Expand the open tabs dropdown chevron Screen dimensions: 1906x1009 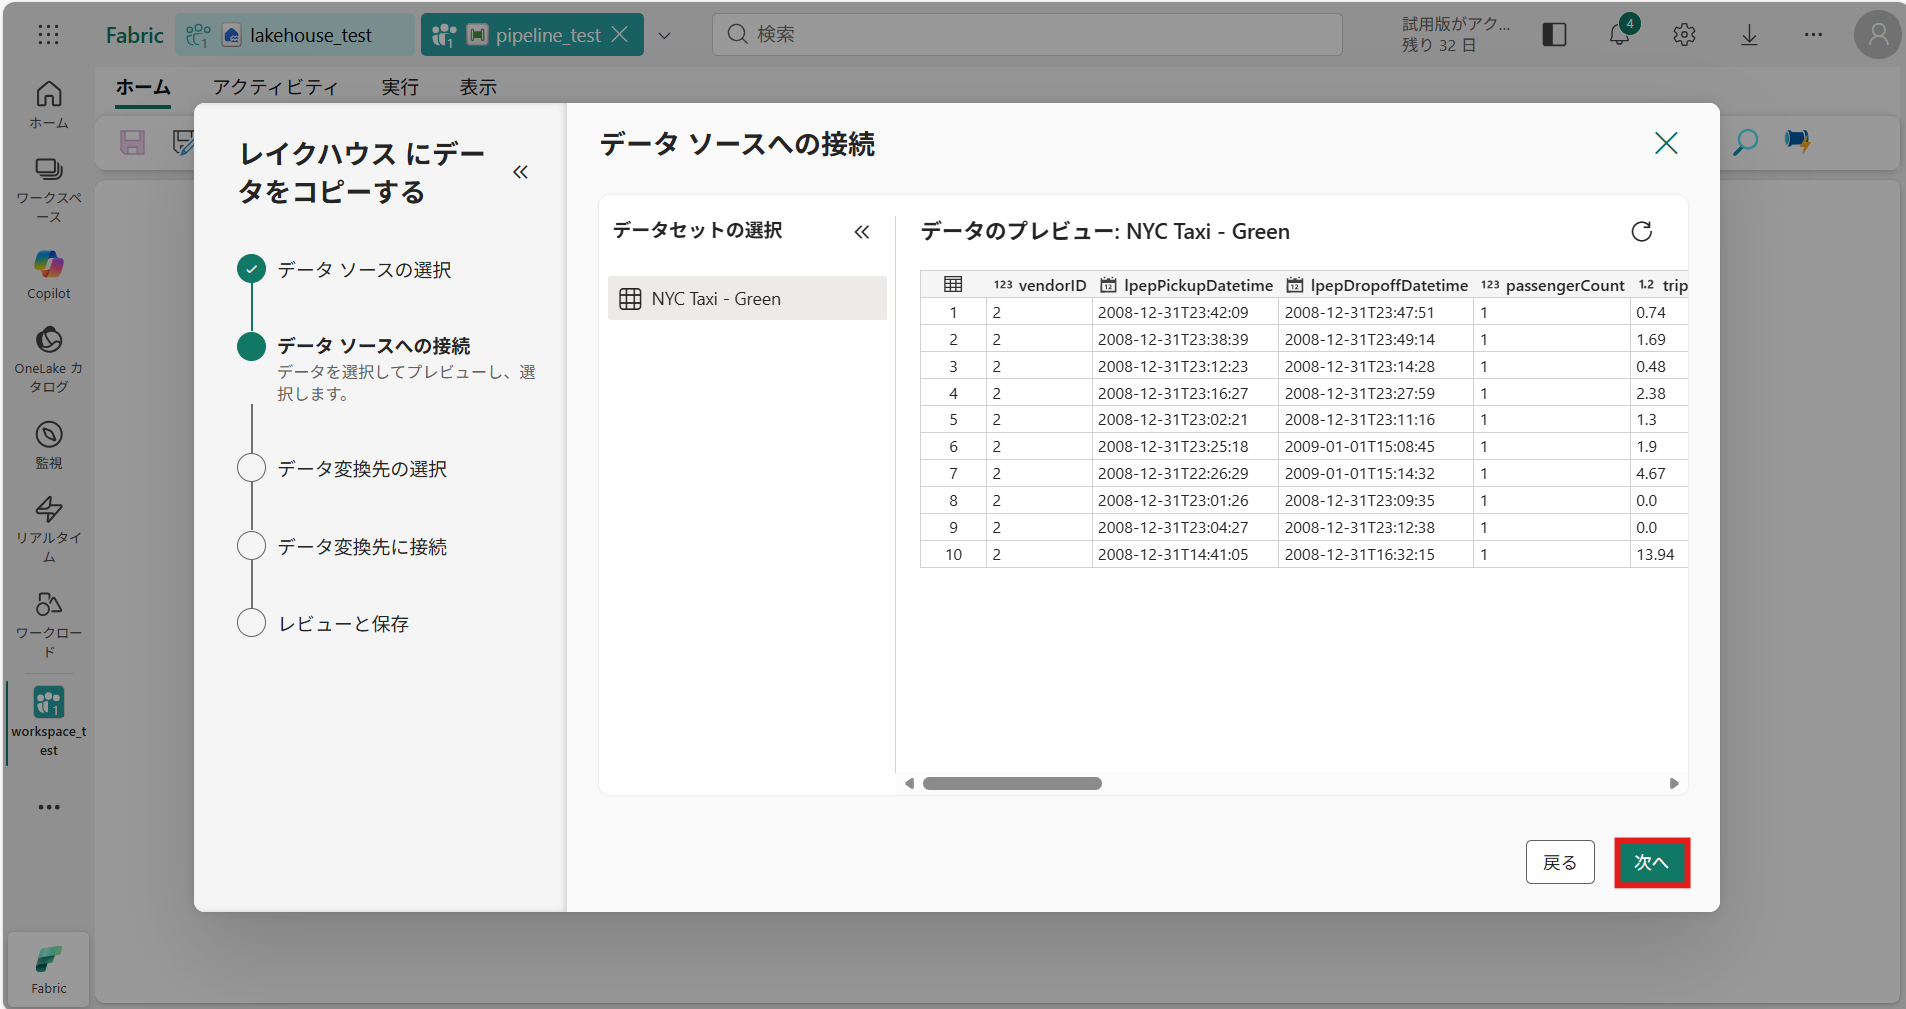point(664,36)
